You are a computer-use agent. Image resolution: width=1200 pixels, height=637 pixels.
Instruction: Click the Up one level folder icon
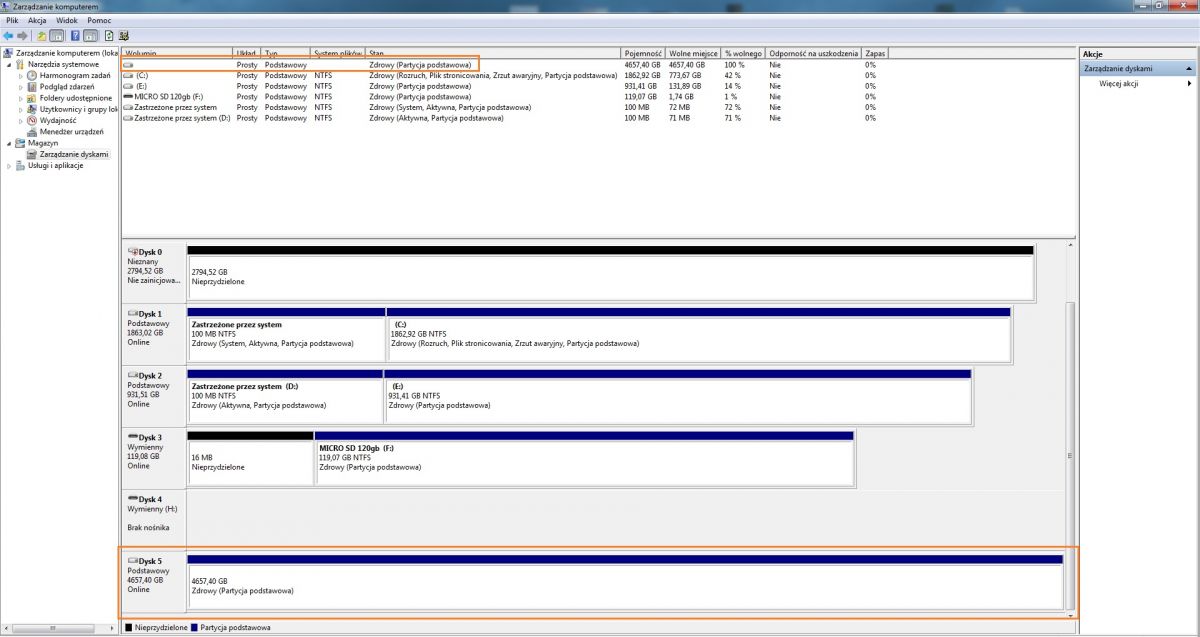tap(42, 35)
